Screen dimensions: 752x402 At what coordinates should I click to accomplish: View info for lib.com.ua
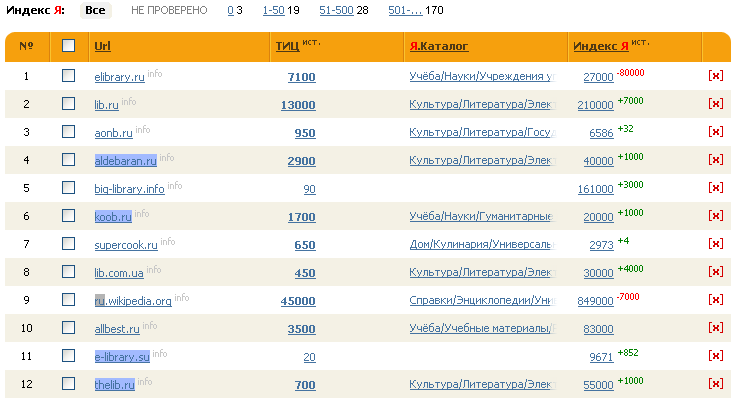(153, 270)
